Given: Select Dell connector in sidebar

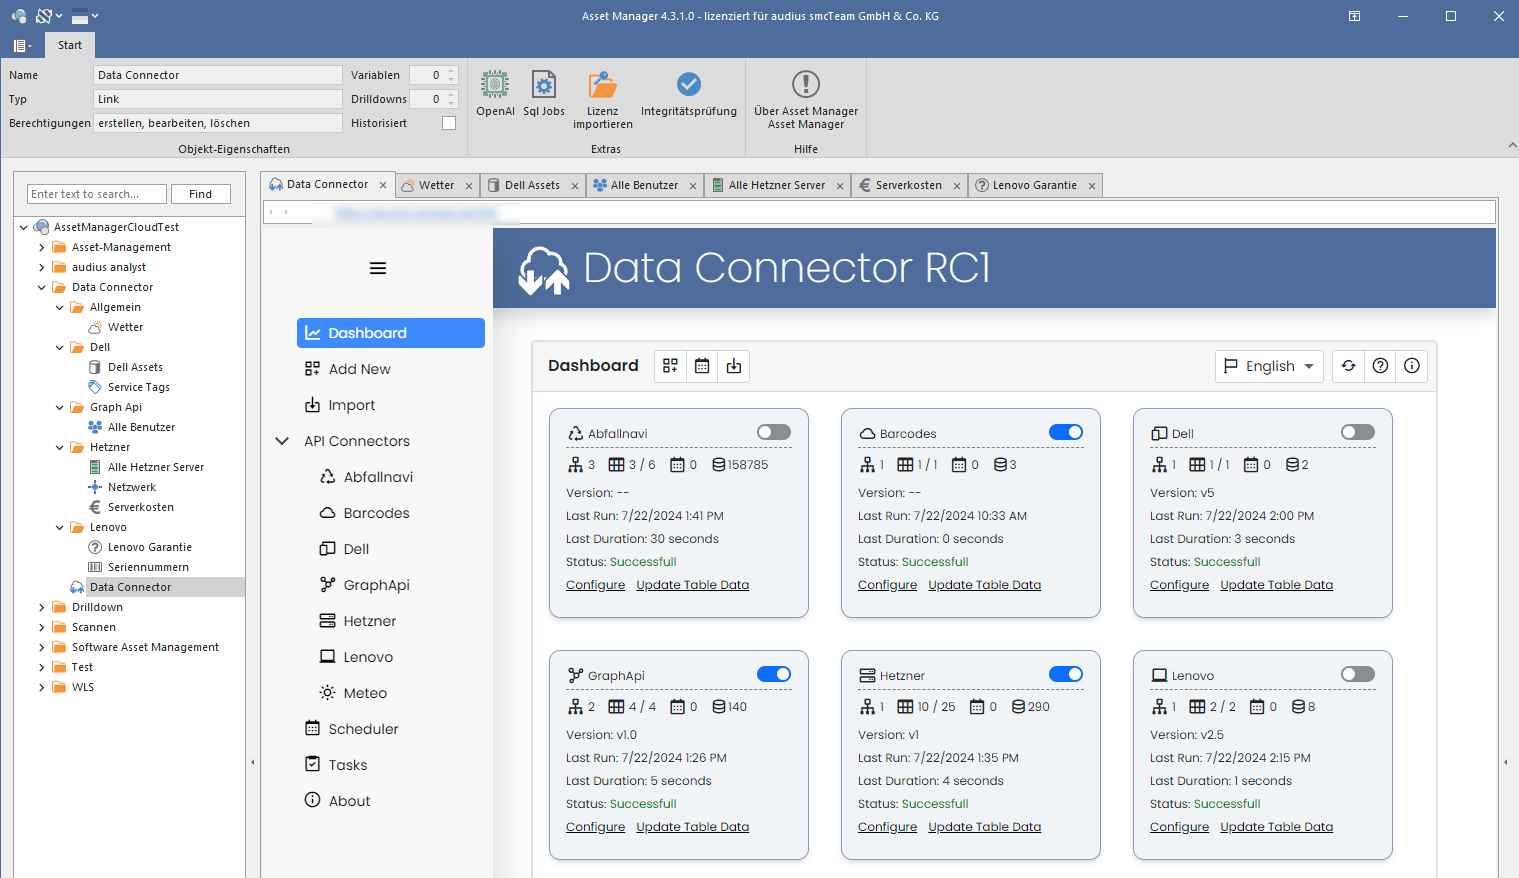Looking at the screenshot, I should click(356, 549).
